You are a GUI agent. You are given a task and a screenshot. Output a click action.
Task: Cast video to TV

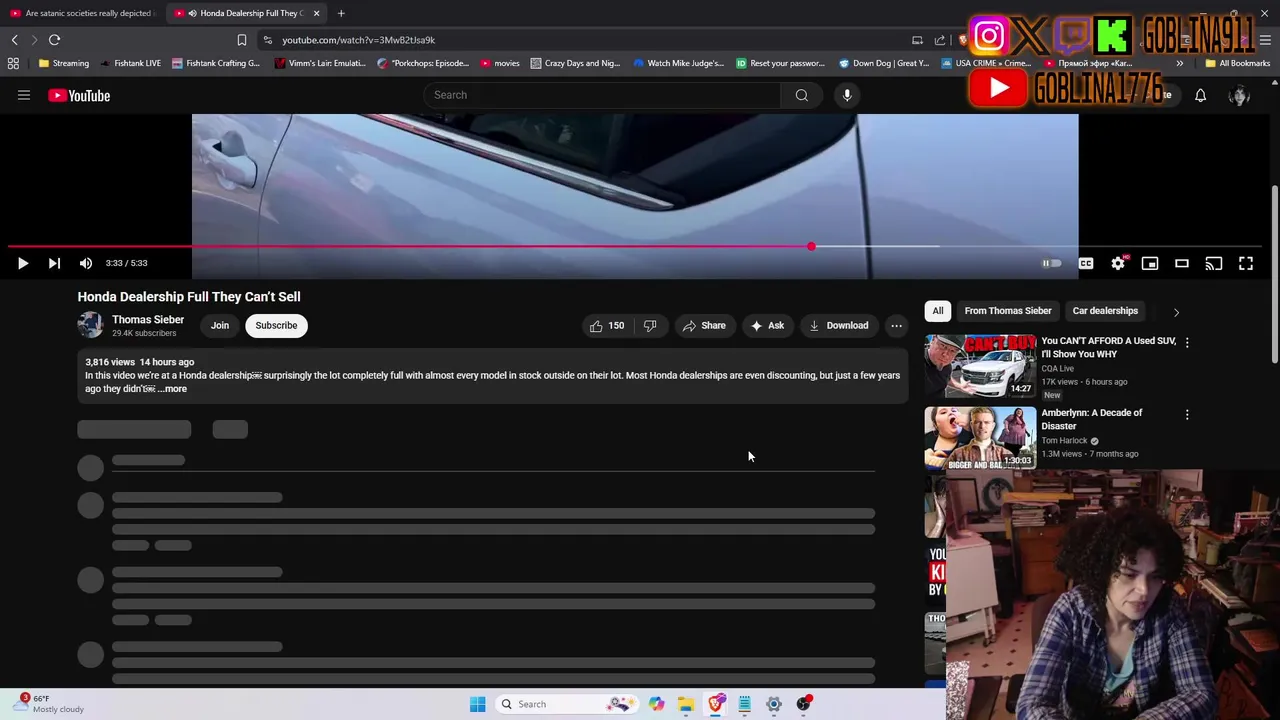coord(1214,264)
